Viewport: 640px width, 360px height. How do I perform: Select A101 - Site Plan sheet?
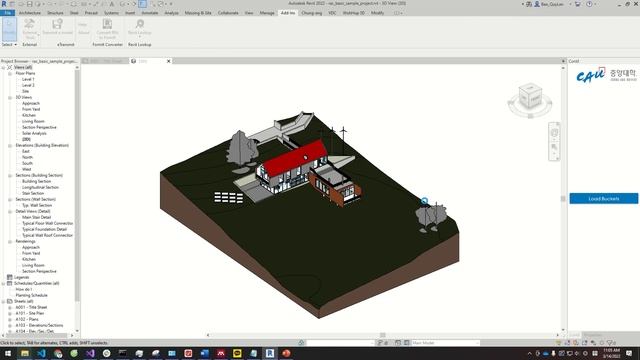tap(29, 313)
